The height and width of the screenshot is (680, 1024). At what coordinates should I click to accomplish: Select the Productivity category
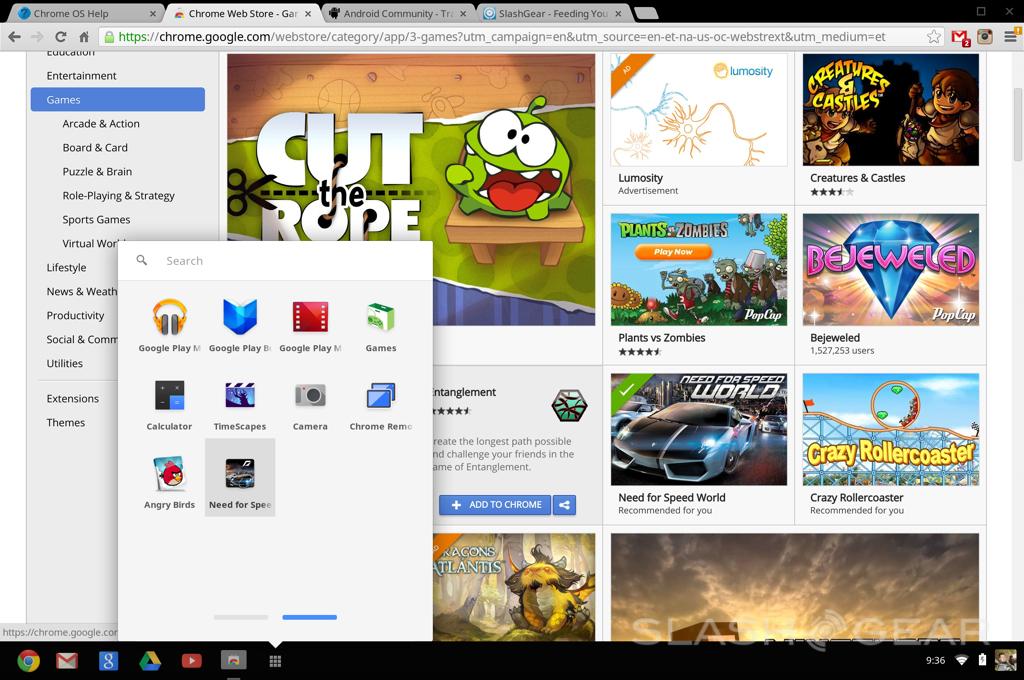click(x=74, y=316)
